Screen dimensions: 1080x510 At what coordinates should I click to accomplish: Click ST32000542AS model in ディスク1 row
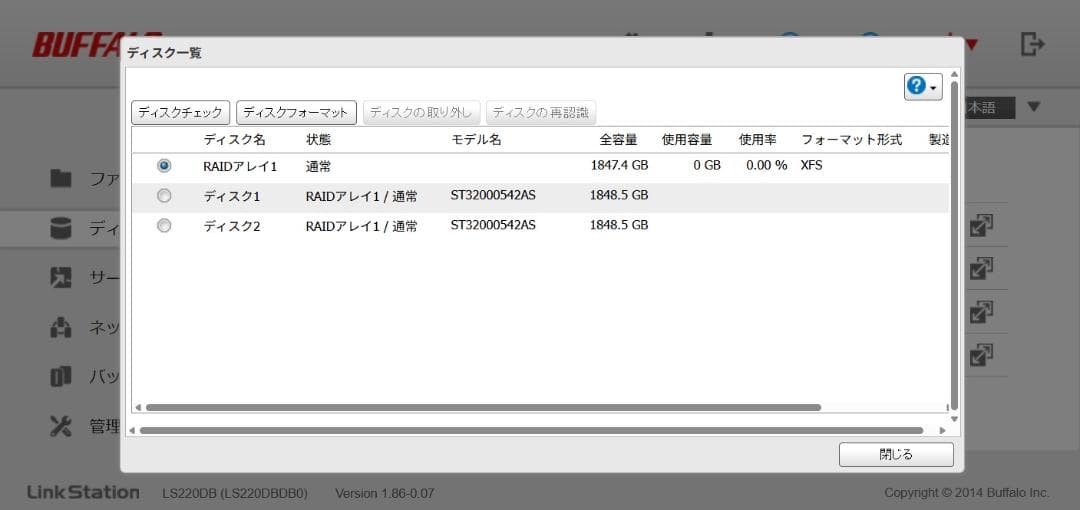(x=493, y=195)
